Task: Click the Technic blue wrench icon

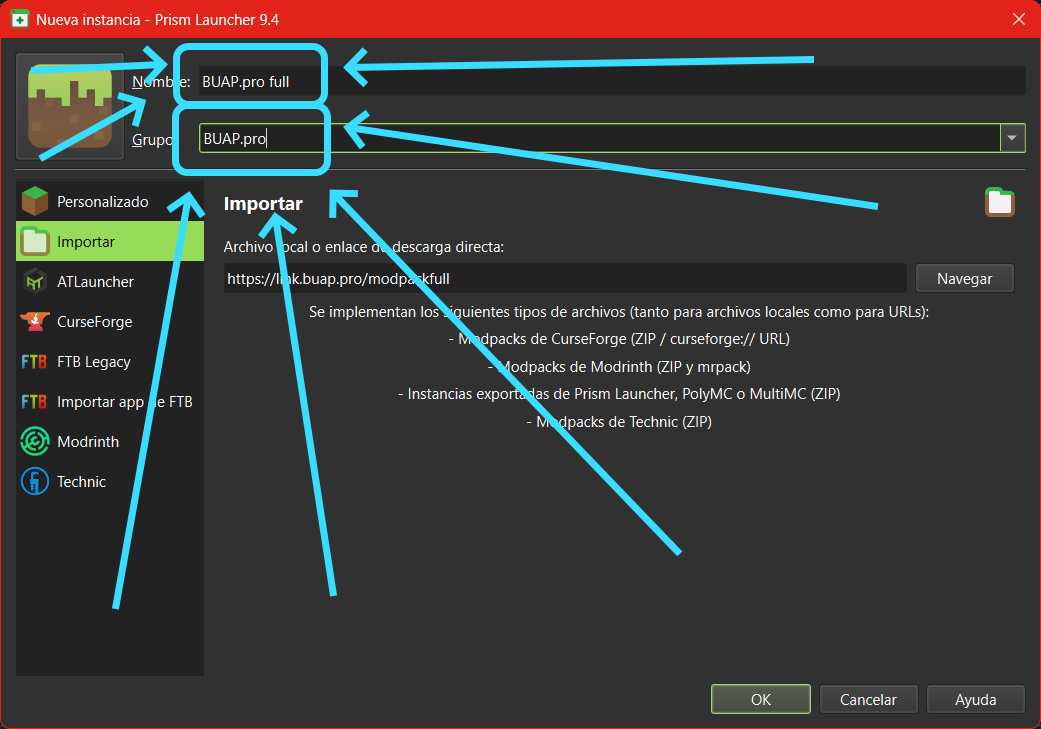Action: [35, 482]
